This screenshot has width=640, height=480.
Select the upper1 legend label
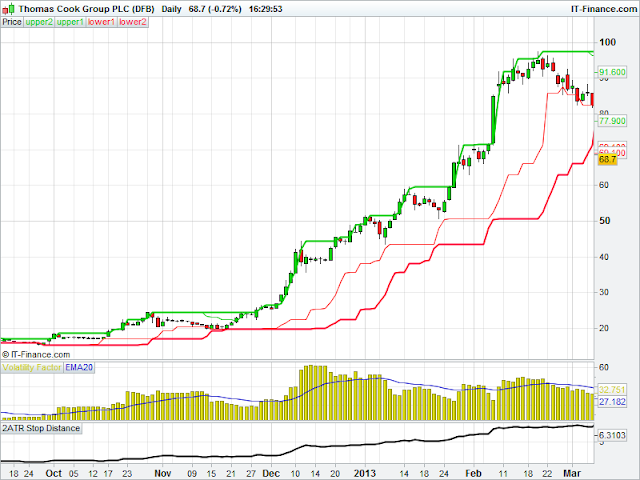point(70,22)
